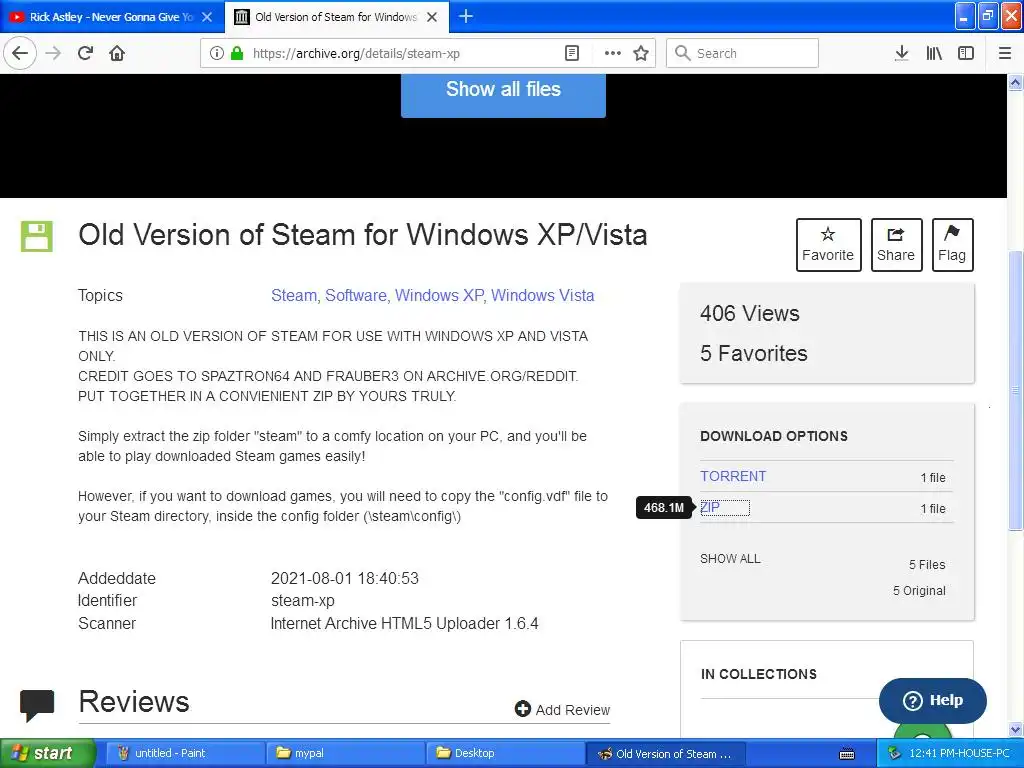
Task: Close the Old Version of Steam tab
Action: pos(432,17)
